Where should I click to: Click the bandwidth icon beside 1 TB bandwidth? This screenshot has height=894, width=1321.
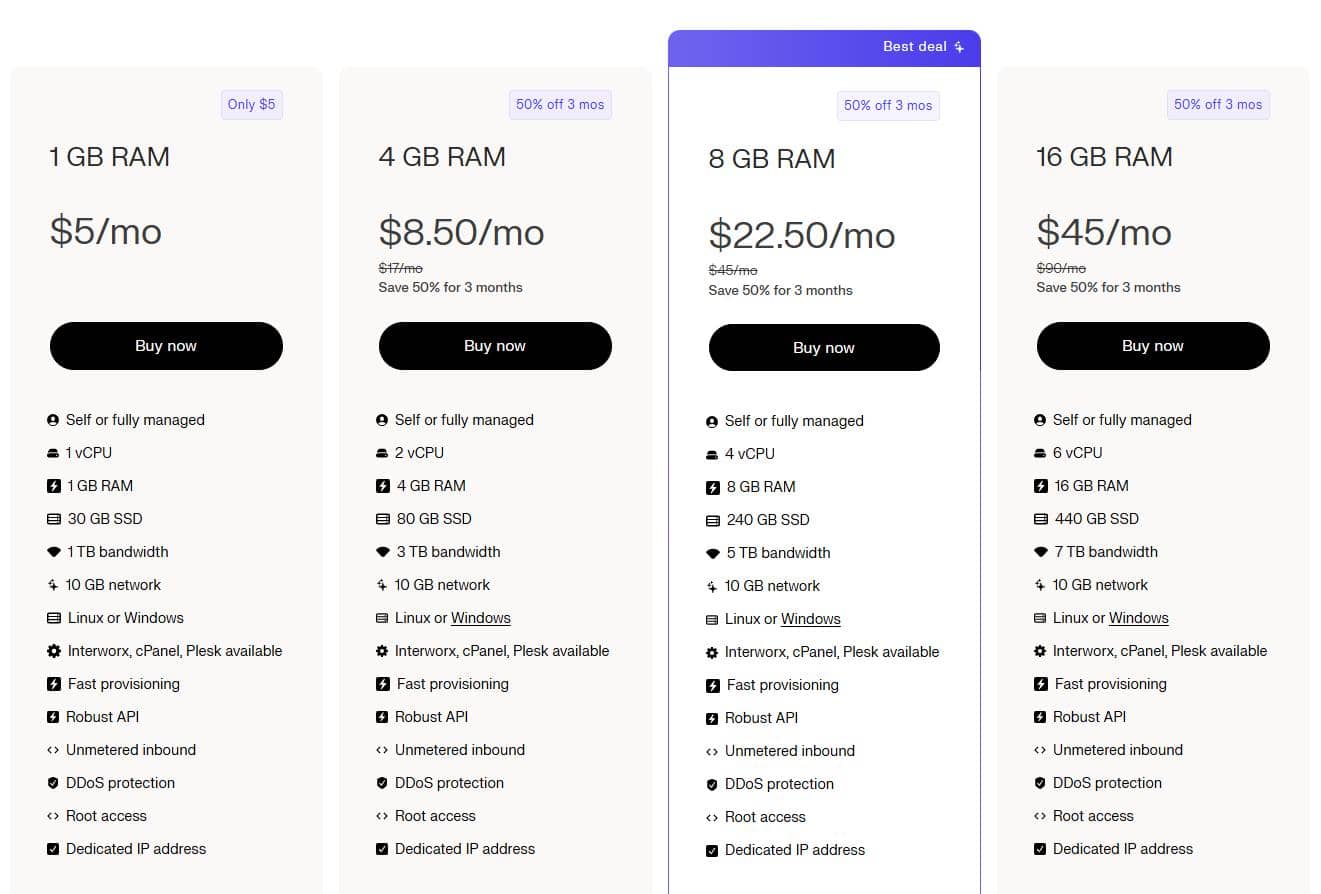[53, 552]
